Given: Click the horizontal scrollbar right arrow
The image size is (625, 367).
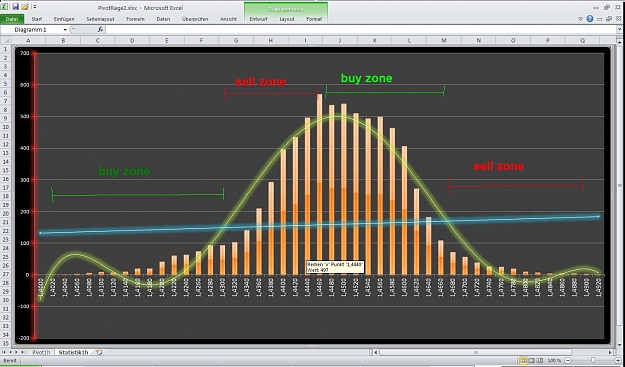Looking at the screenshot, I should 610,352.
